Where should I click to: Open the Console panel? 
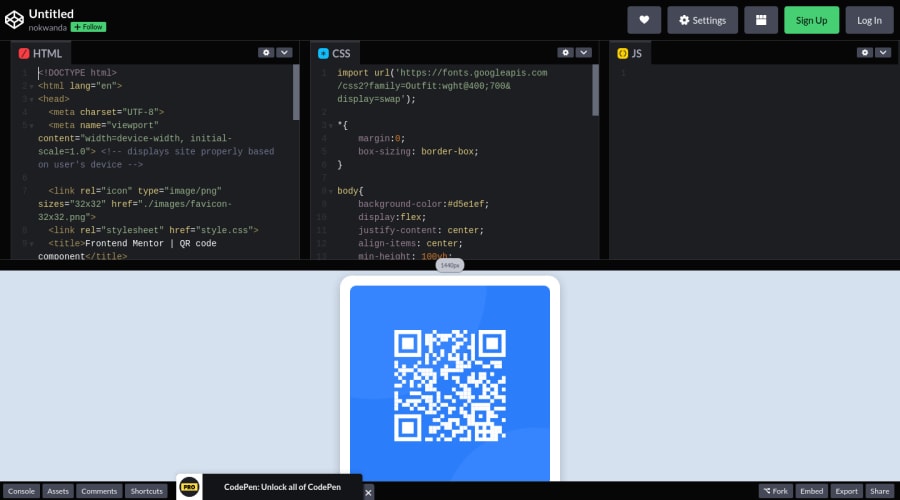click(21, 491)
